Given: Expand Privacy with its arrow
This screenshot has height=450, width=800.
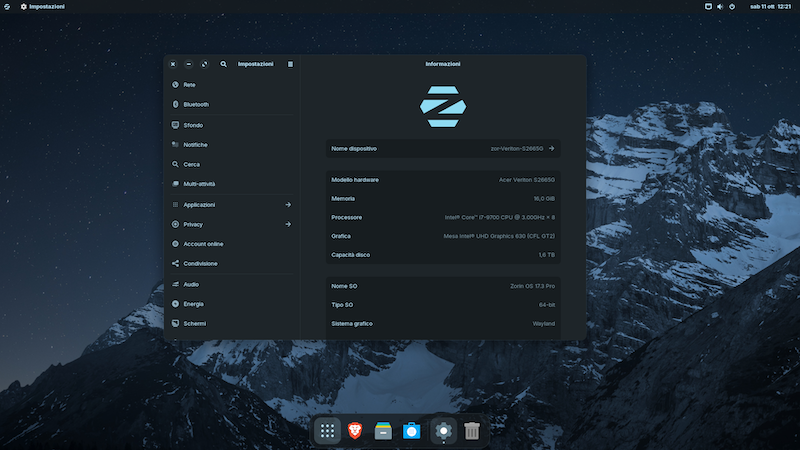Looking at the screenshot, I should (x=288, y=224).
